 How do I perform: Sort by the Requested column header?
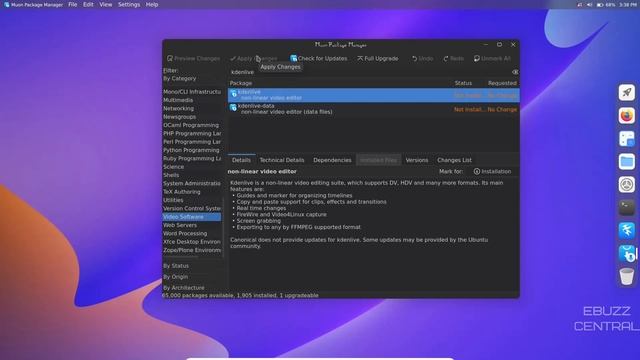click(x=502, y=83)
